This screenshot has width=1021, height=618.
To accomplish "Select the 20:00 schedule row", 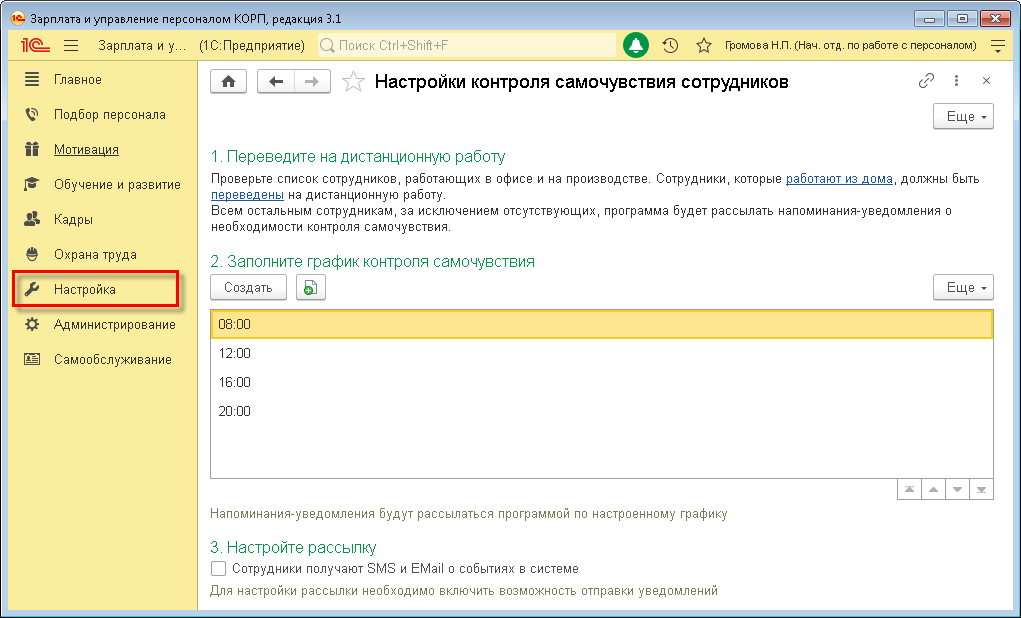I will click(x=602, y=411).
